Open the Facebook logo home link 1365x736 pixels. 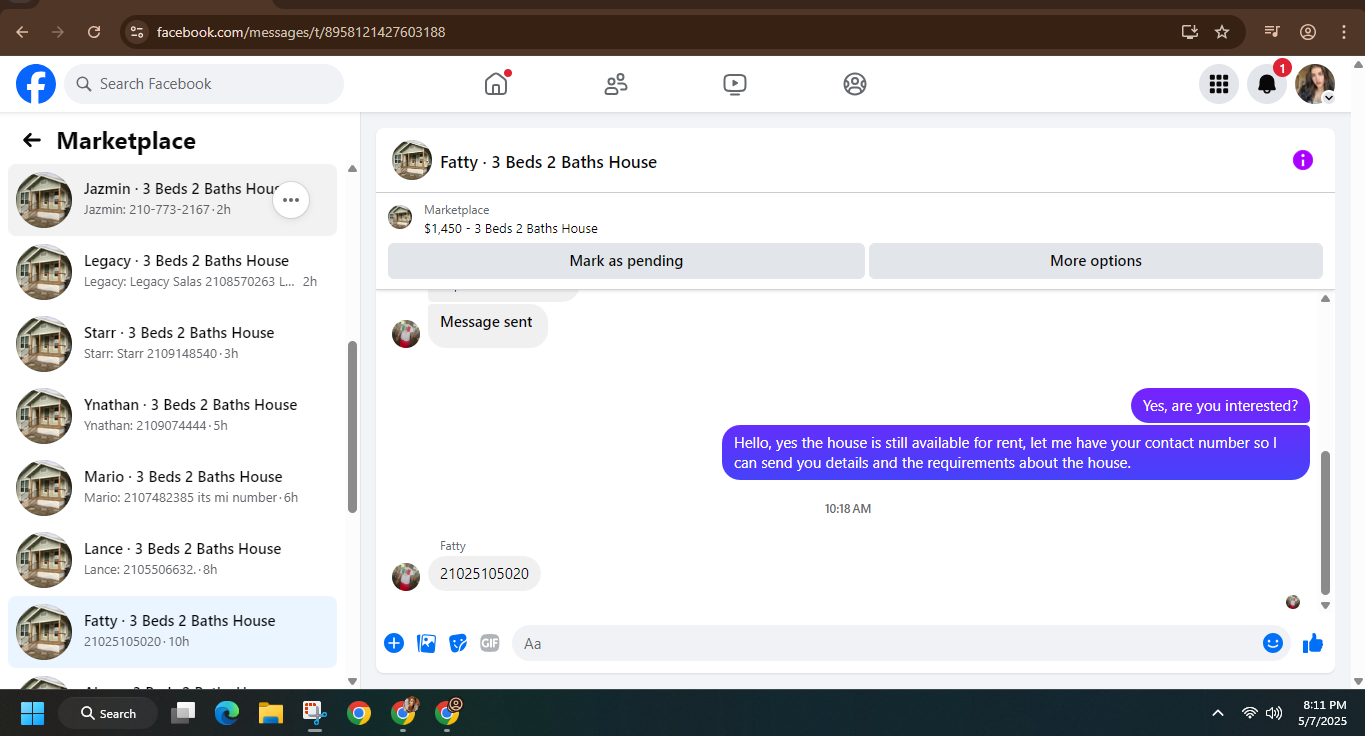tap(36, 84)
